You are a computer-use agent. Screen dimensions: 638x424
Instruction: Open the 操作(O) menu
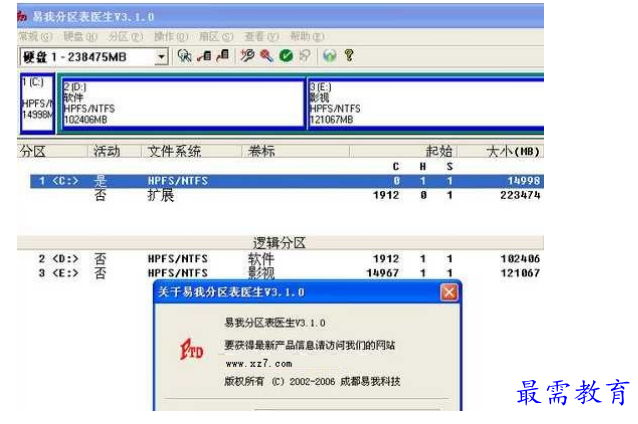171,37
